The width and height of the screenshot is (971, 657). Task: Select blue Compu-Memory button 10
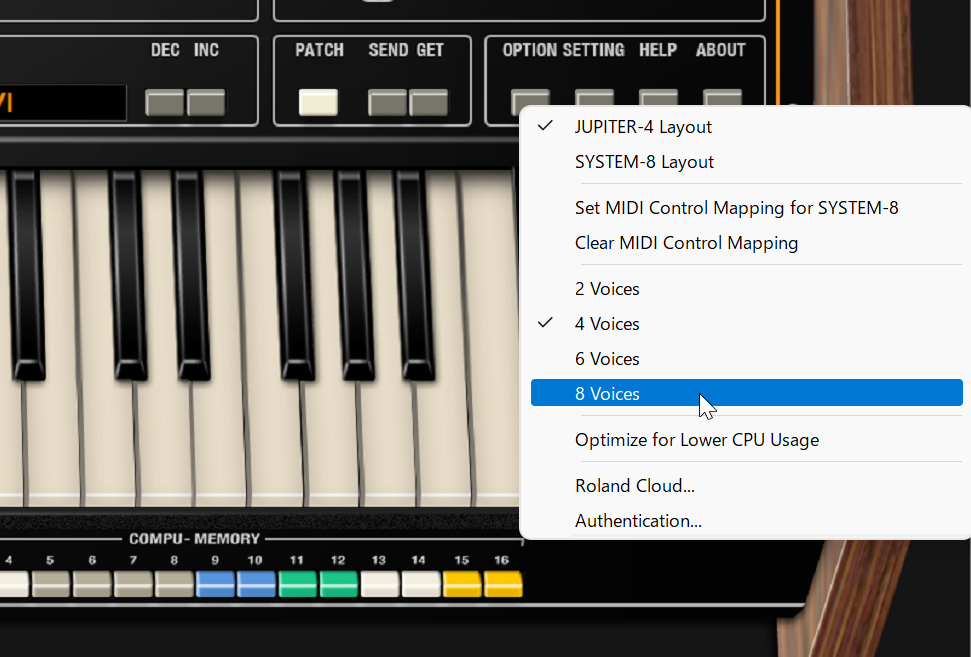tap(256, 584)
